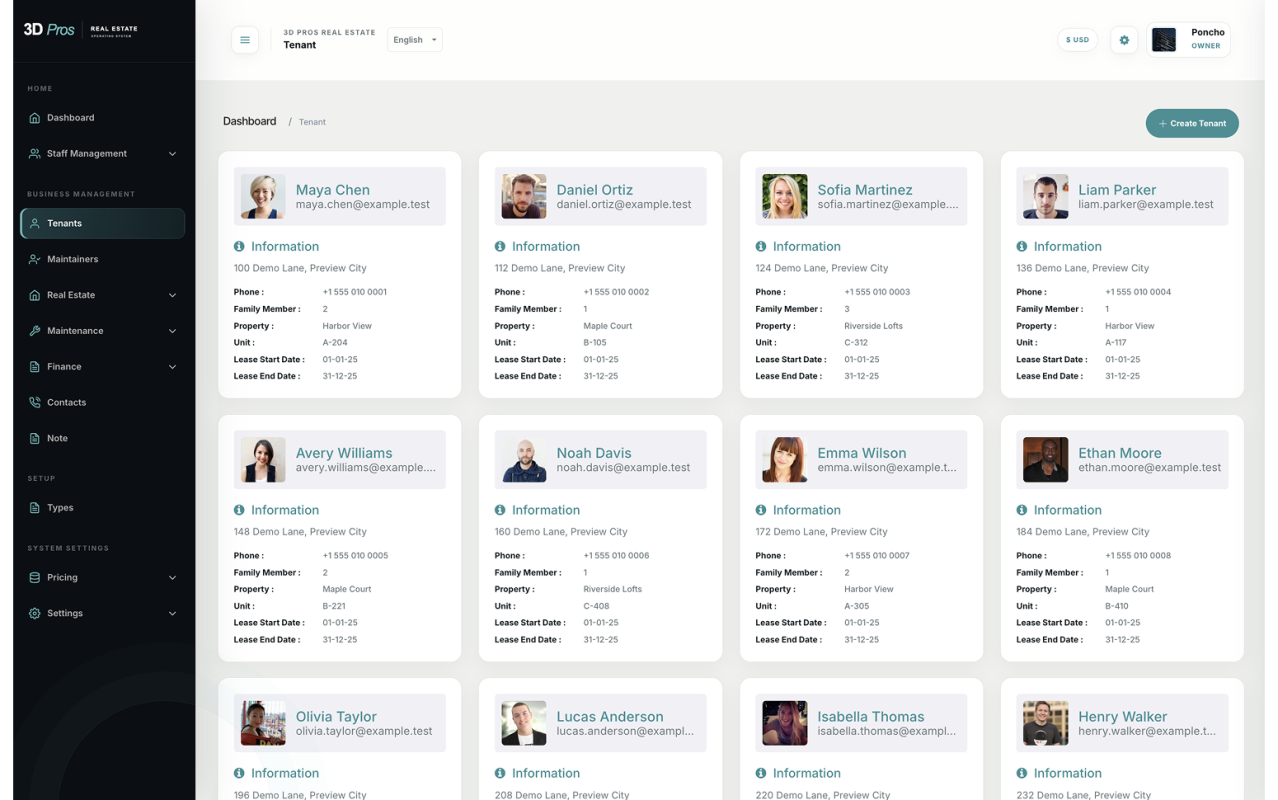1278x800 pixels.
Task: Expand the Real Estate submenu chevron
Action: (172, 296)
